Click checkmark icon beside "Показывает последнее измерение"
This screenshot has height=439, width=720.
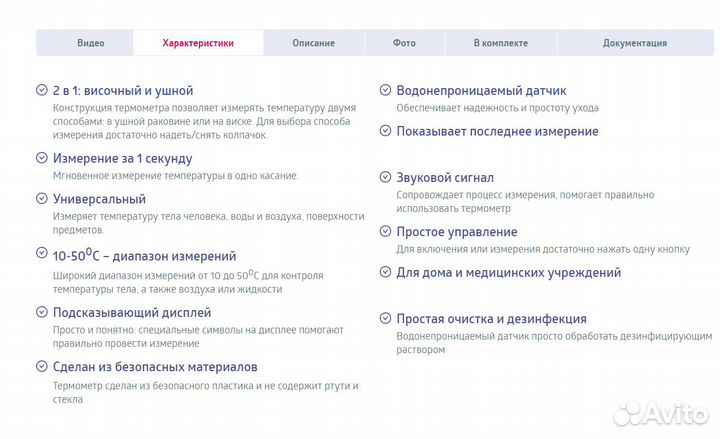385,131
